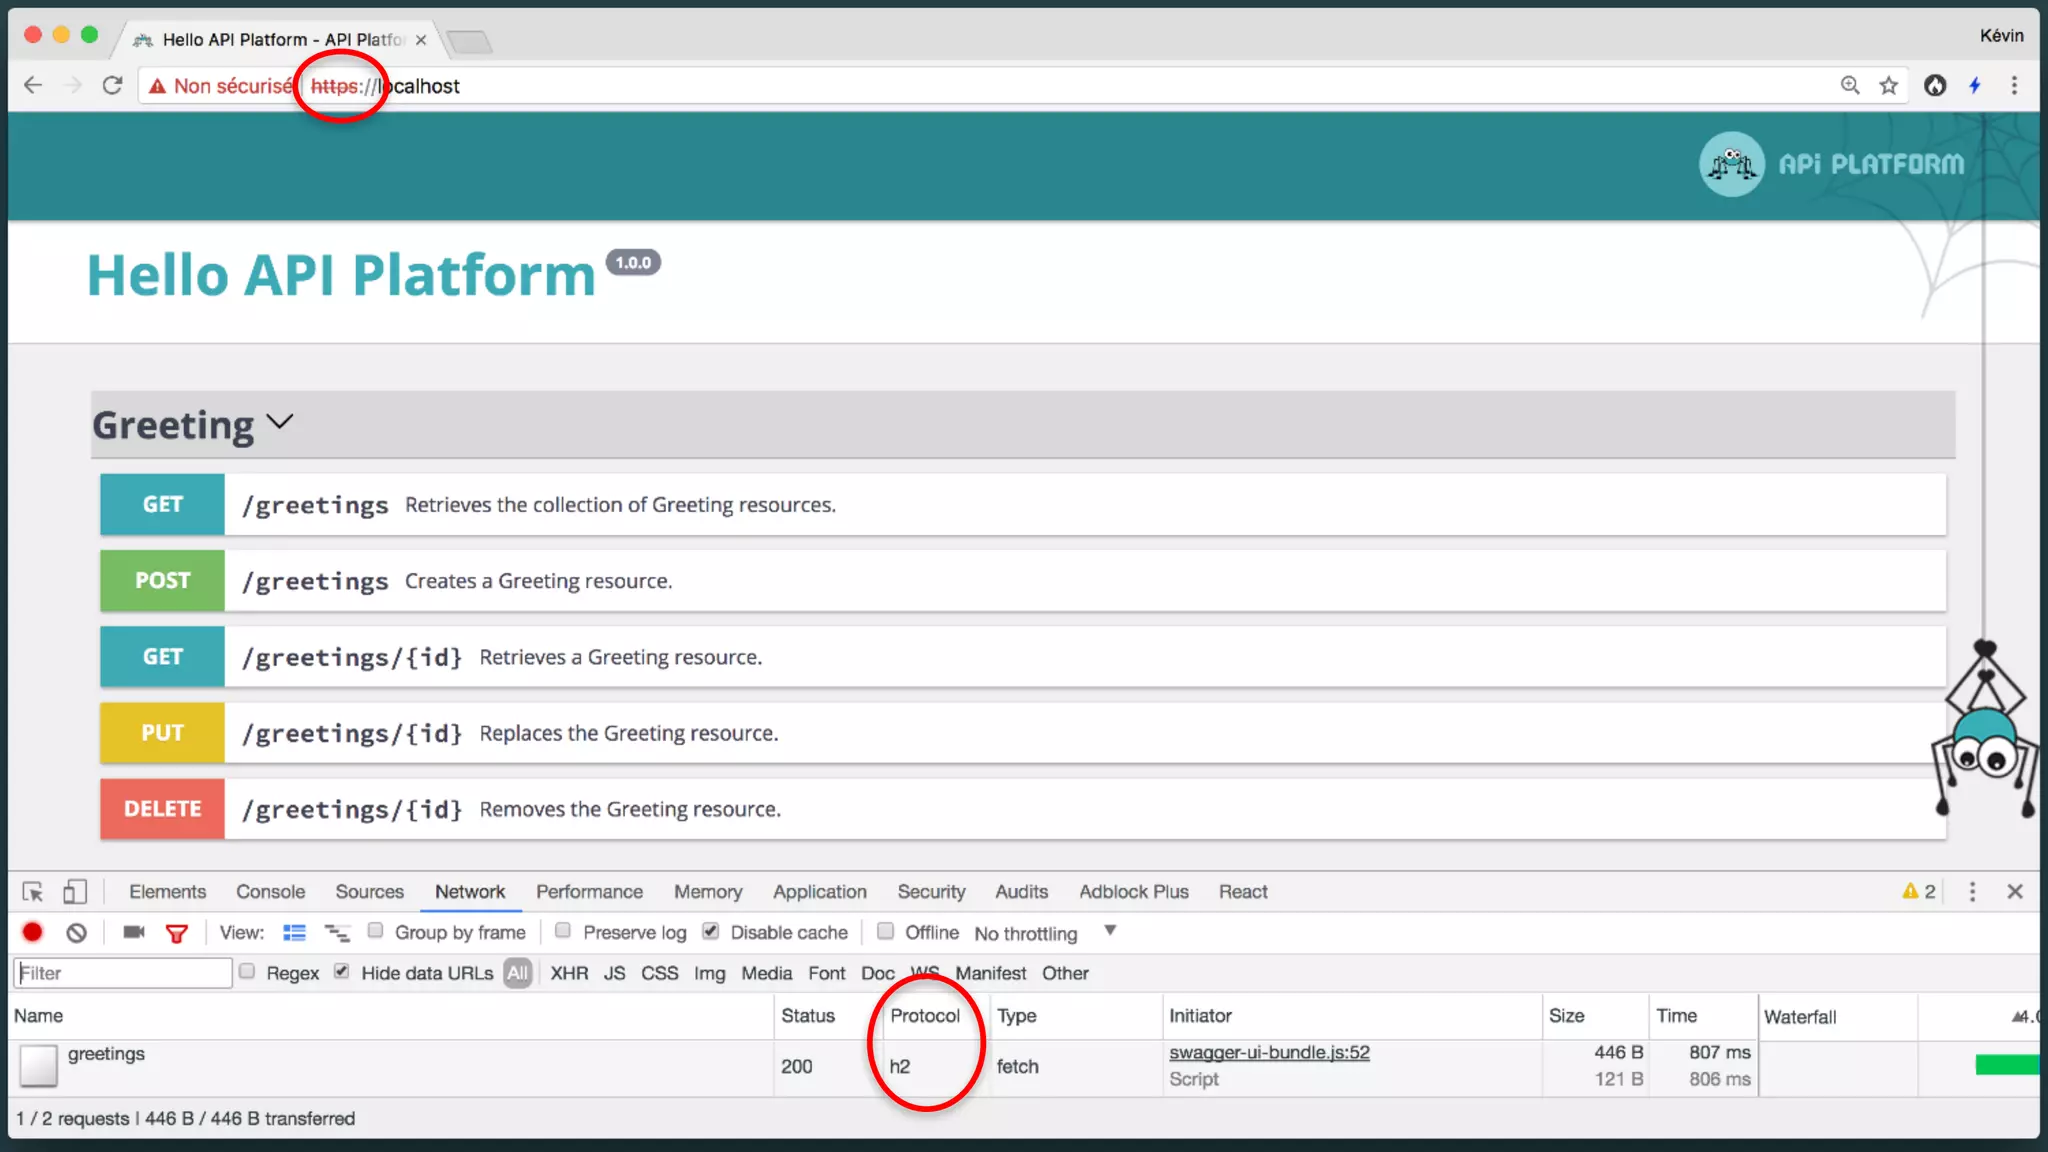
Task: Click the red record network log button
Action: [x=32, y=932]
